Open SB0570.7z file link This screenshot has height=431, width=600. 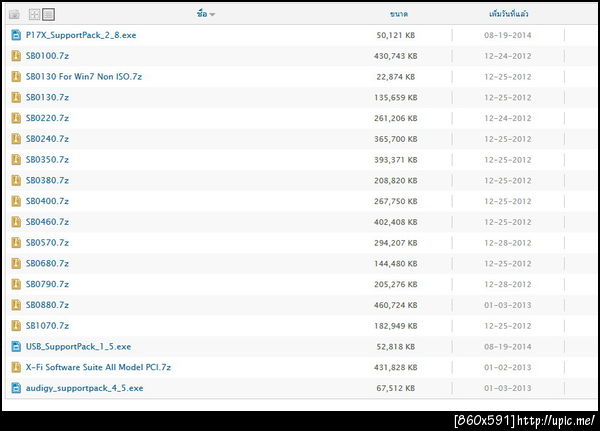47,242
